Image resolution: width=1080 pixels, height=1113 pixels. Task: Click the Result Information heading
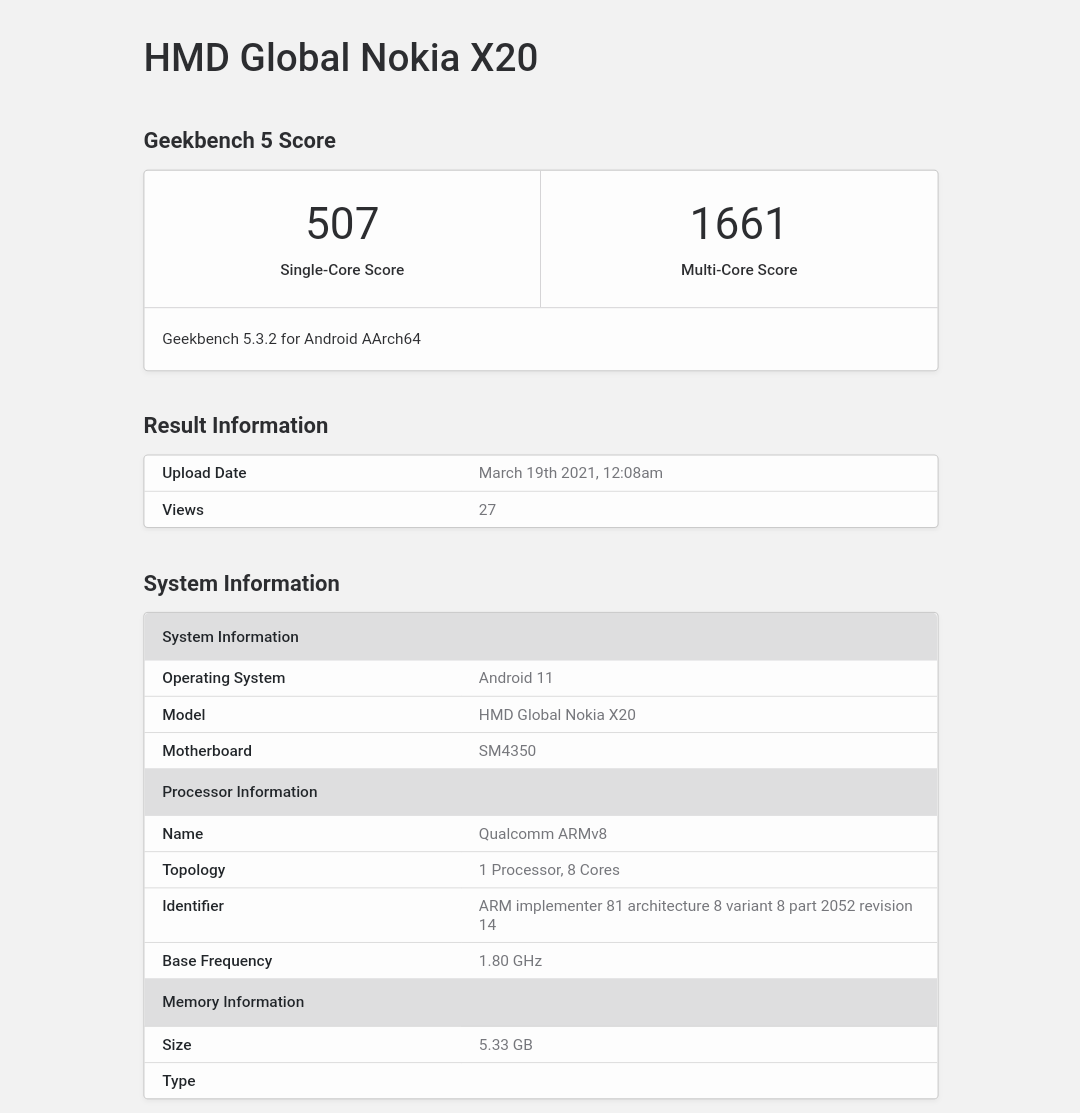(235, 426)
